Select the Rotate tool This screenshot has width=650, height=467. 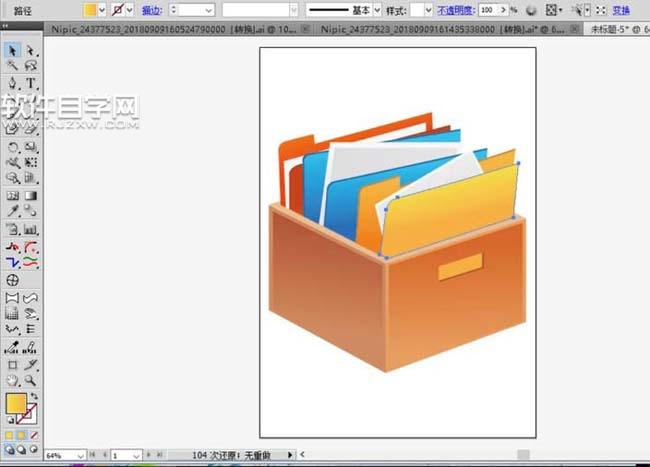(12, 147)
